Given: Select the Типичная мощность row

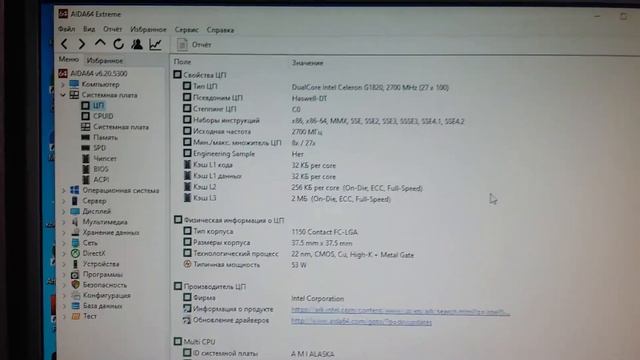Looking at the screenshot, I should coord(244,265).
